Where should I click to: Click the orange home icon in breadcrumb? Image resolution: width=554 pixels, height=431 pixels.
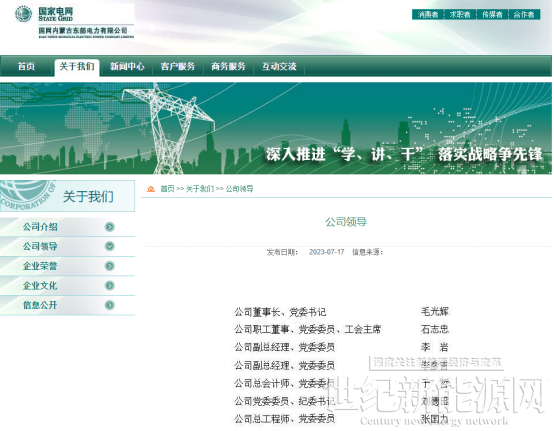(151, 189)
